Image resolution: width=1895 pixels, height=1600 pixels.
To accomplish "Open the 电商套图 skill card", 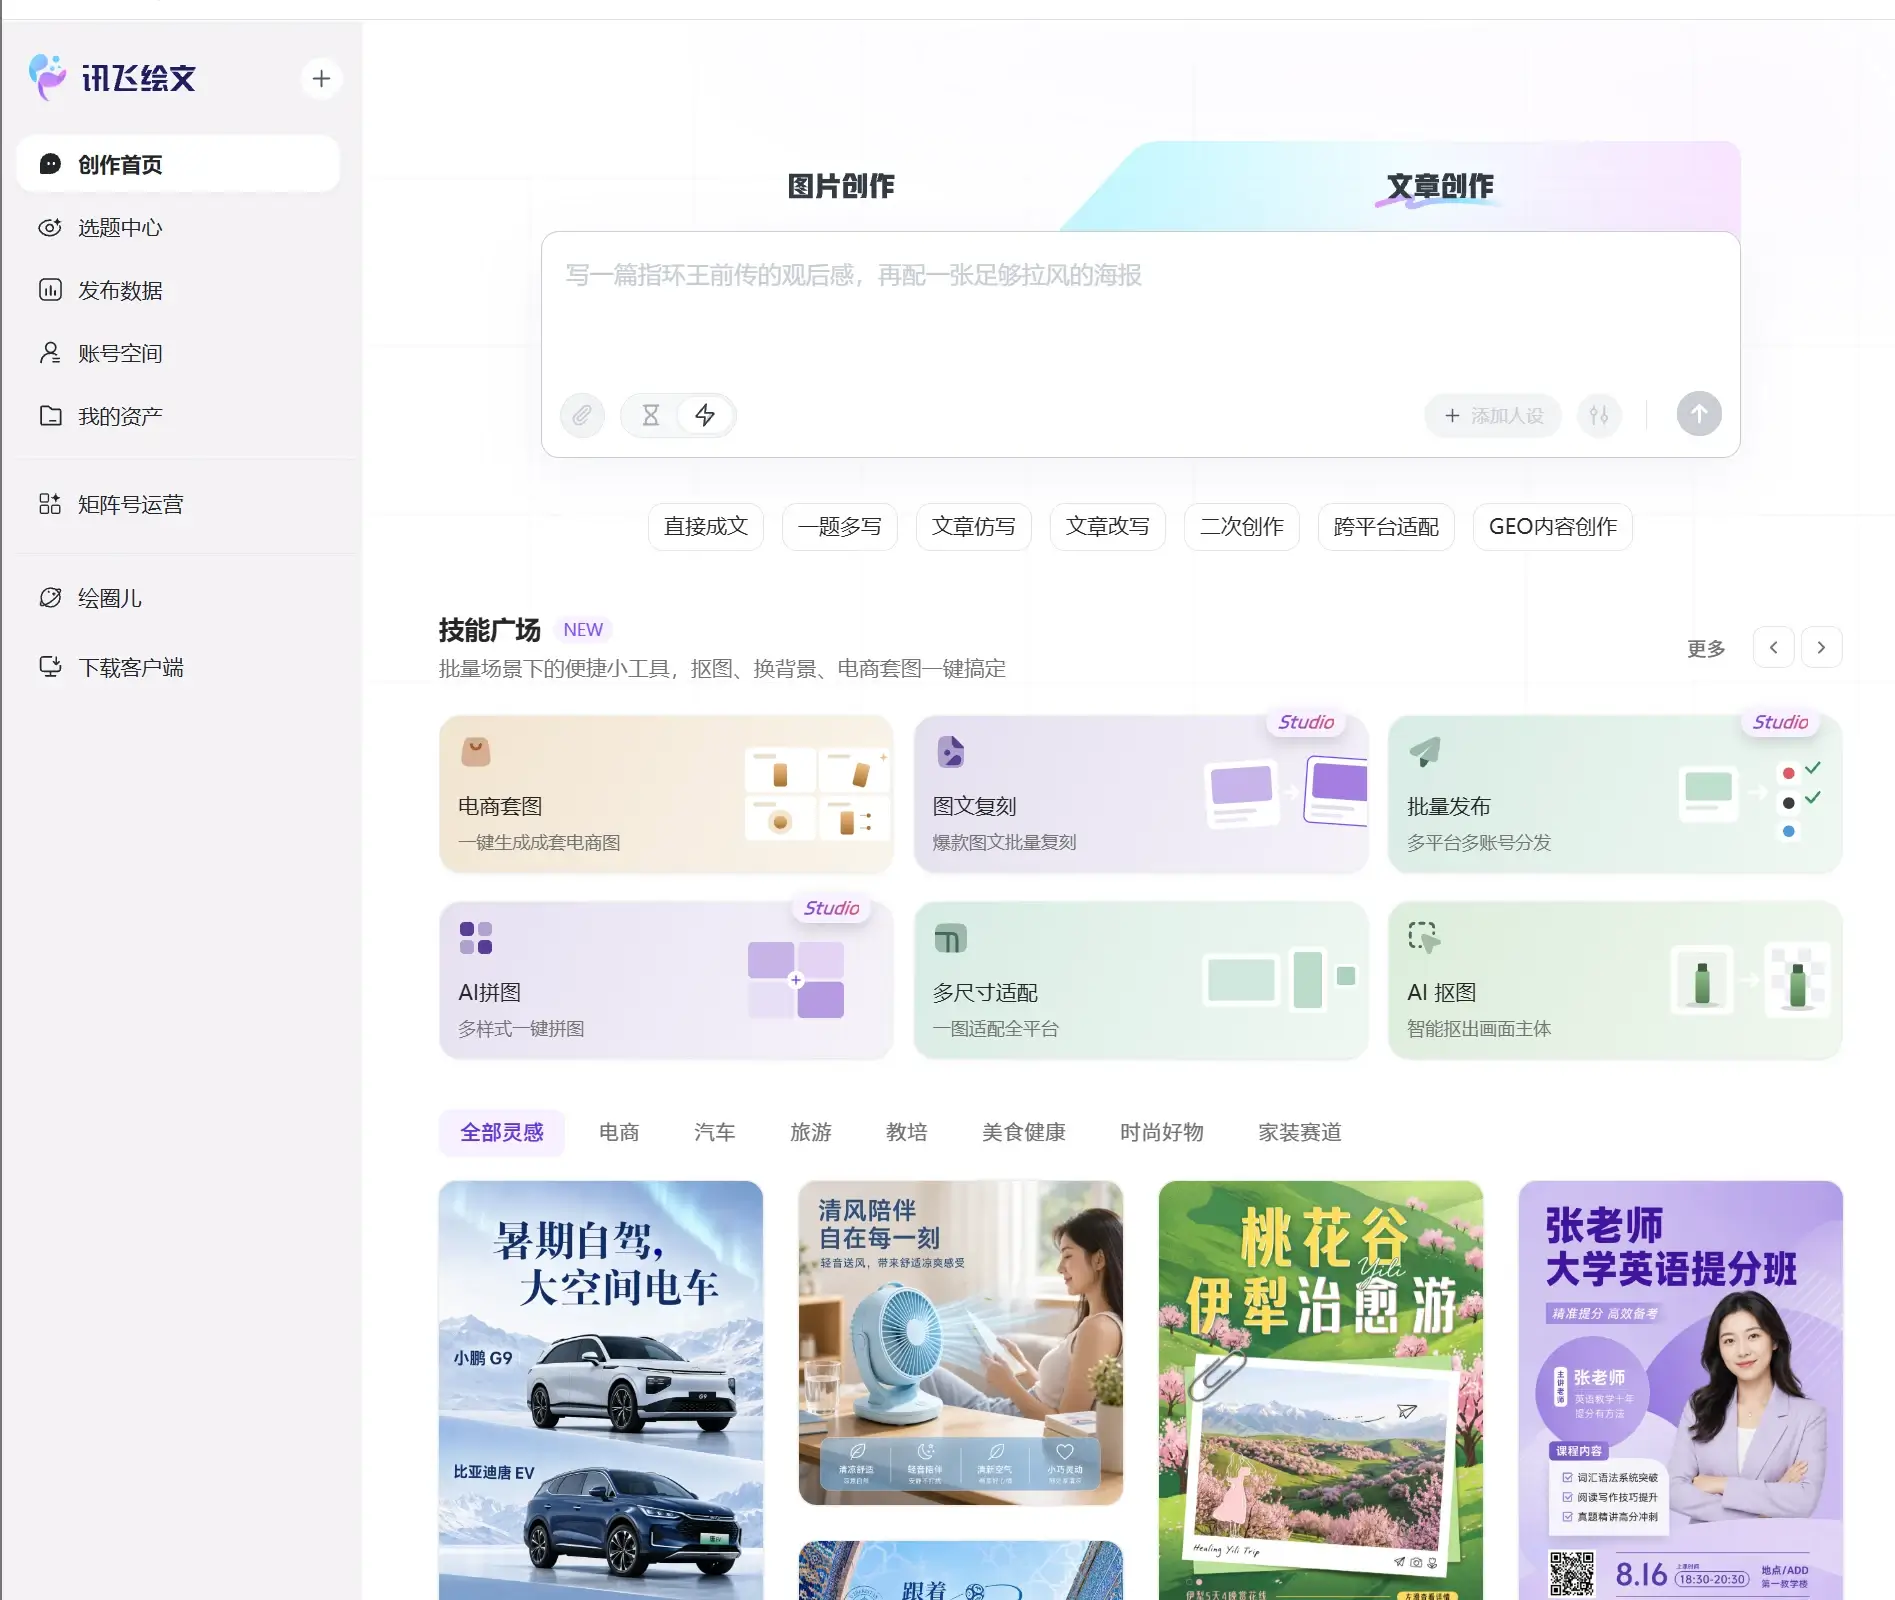I will 666,794.
